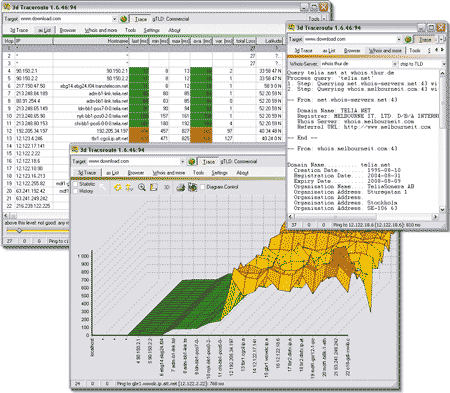This screenshot has width=450, height=393.
Task: Click the Trace button in diagram window
Action: pyautogui.click(x=209, y=162)
